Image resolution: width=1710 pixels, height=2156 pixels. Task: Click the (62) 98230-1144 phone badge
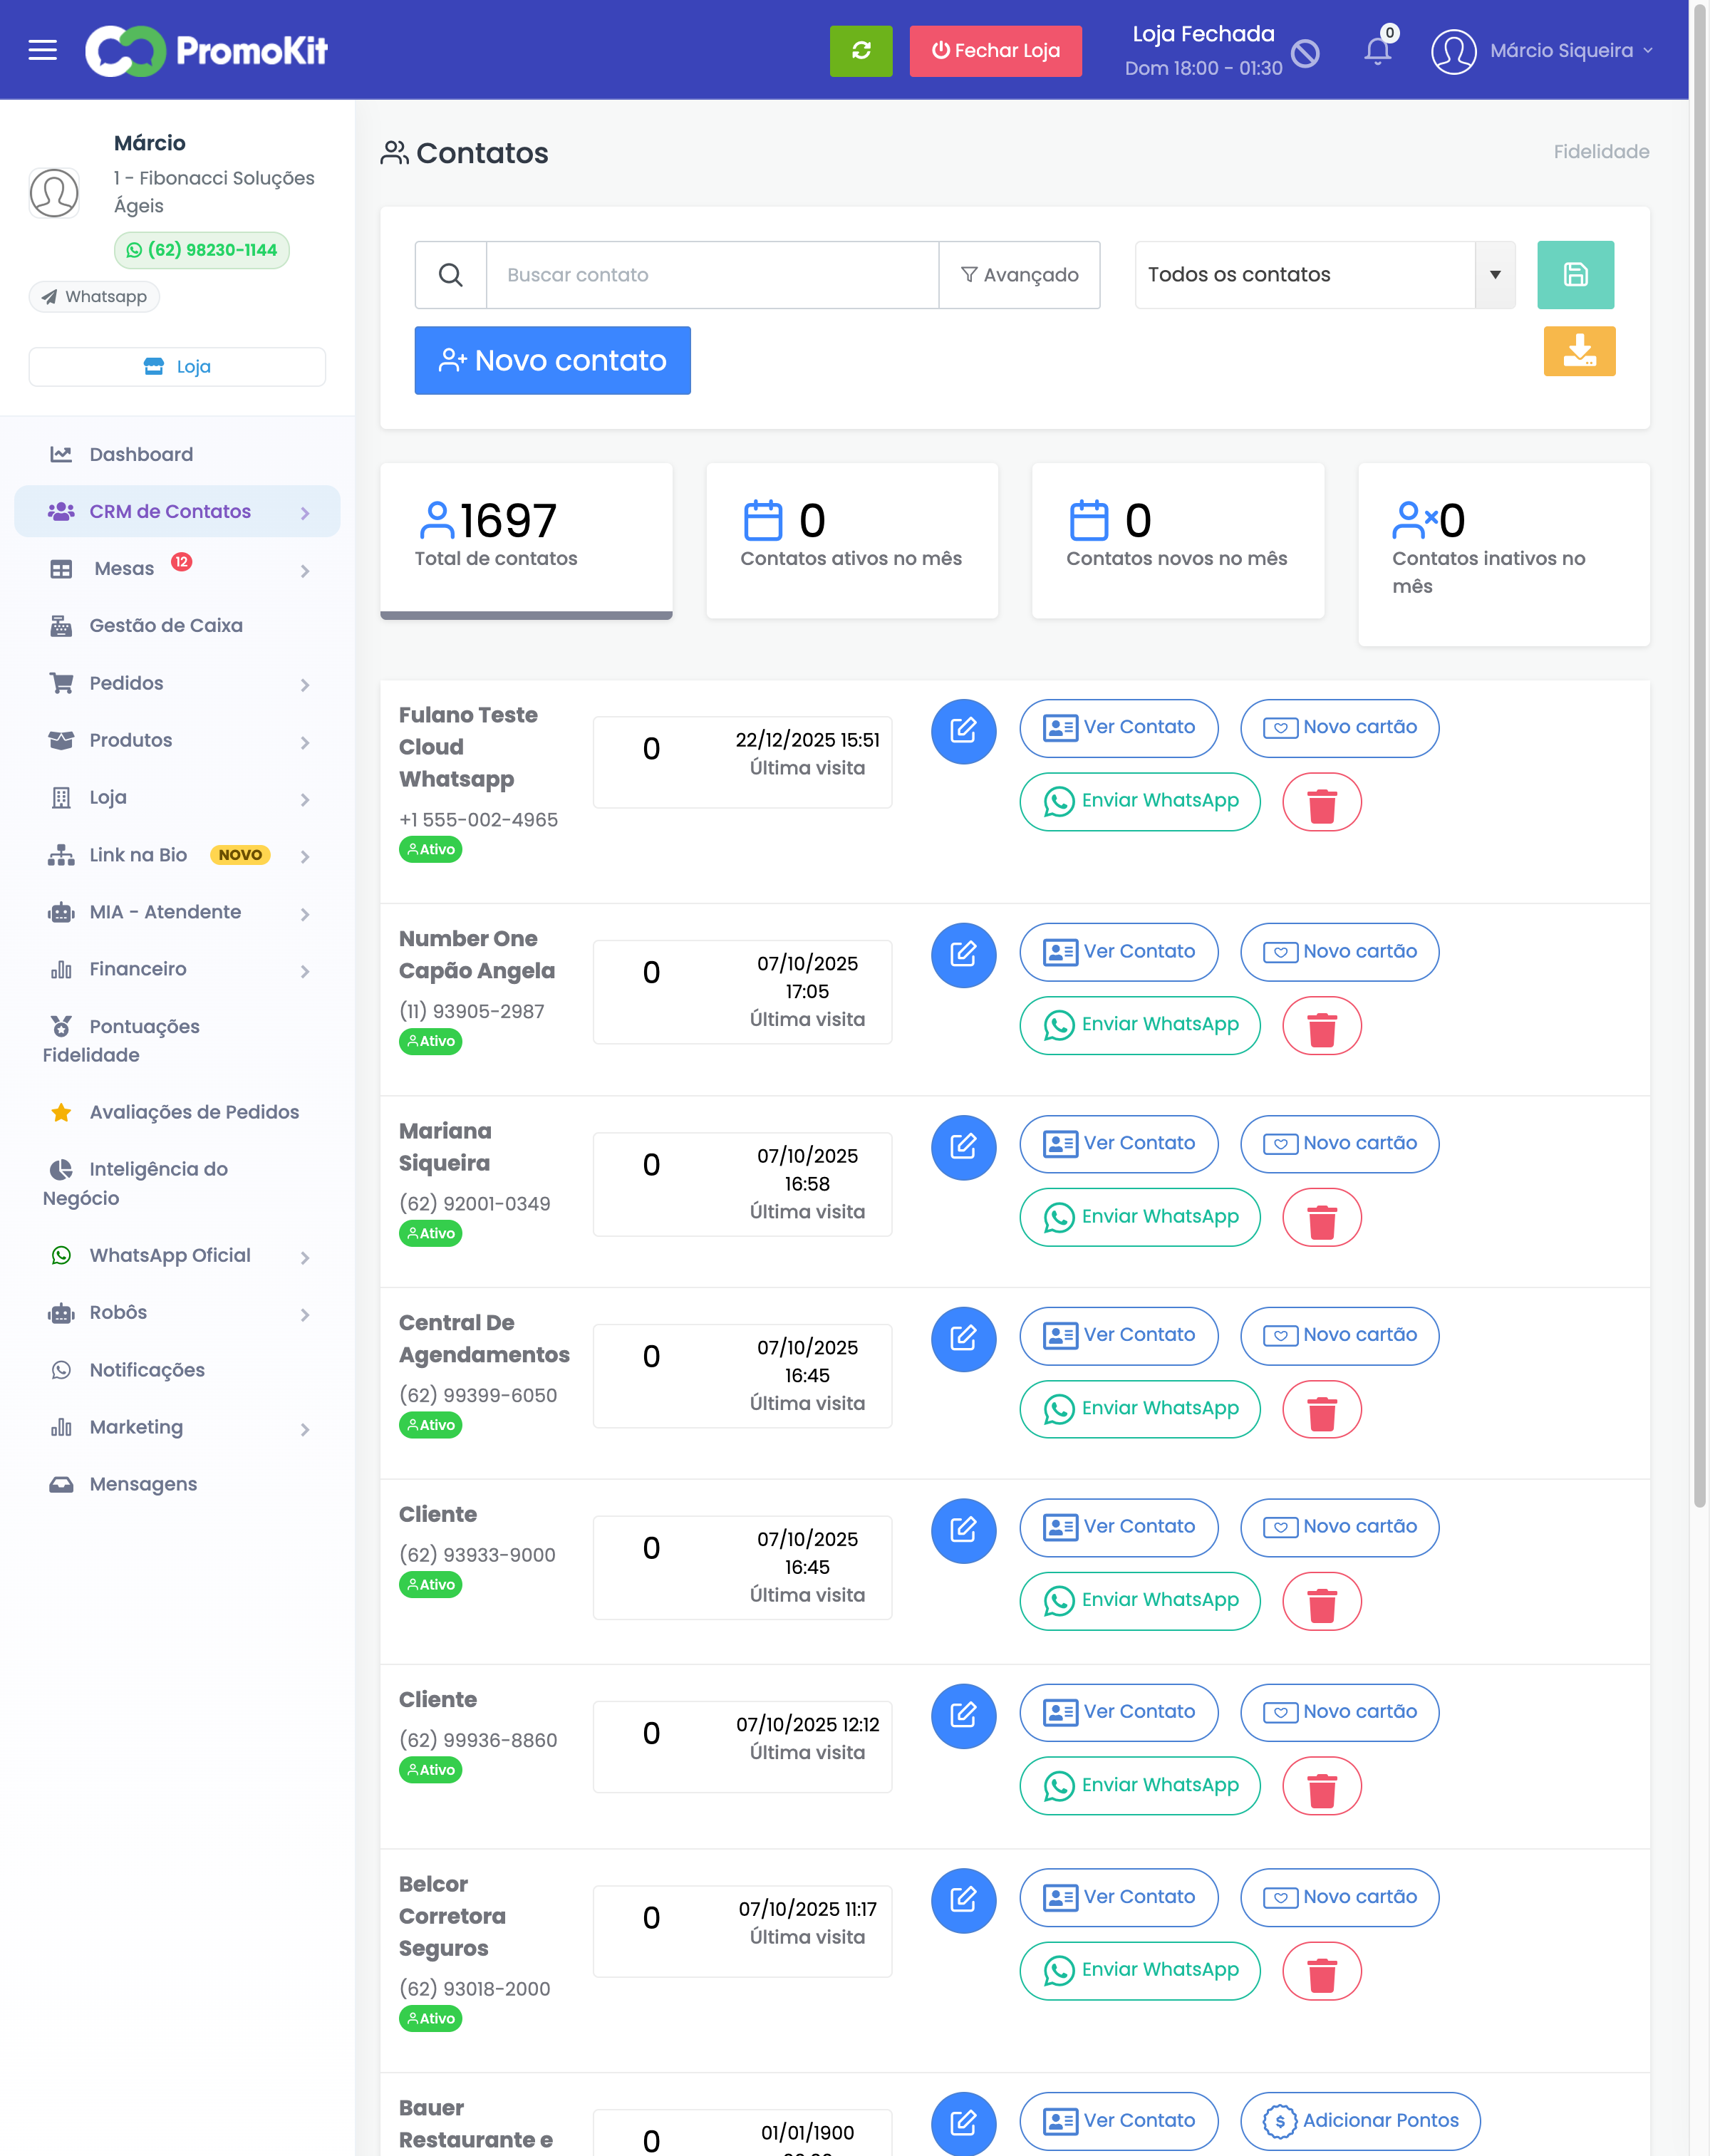coord(201,250)
